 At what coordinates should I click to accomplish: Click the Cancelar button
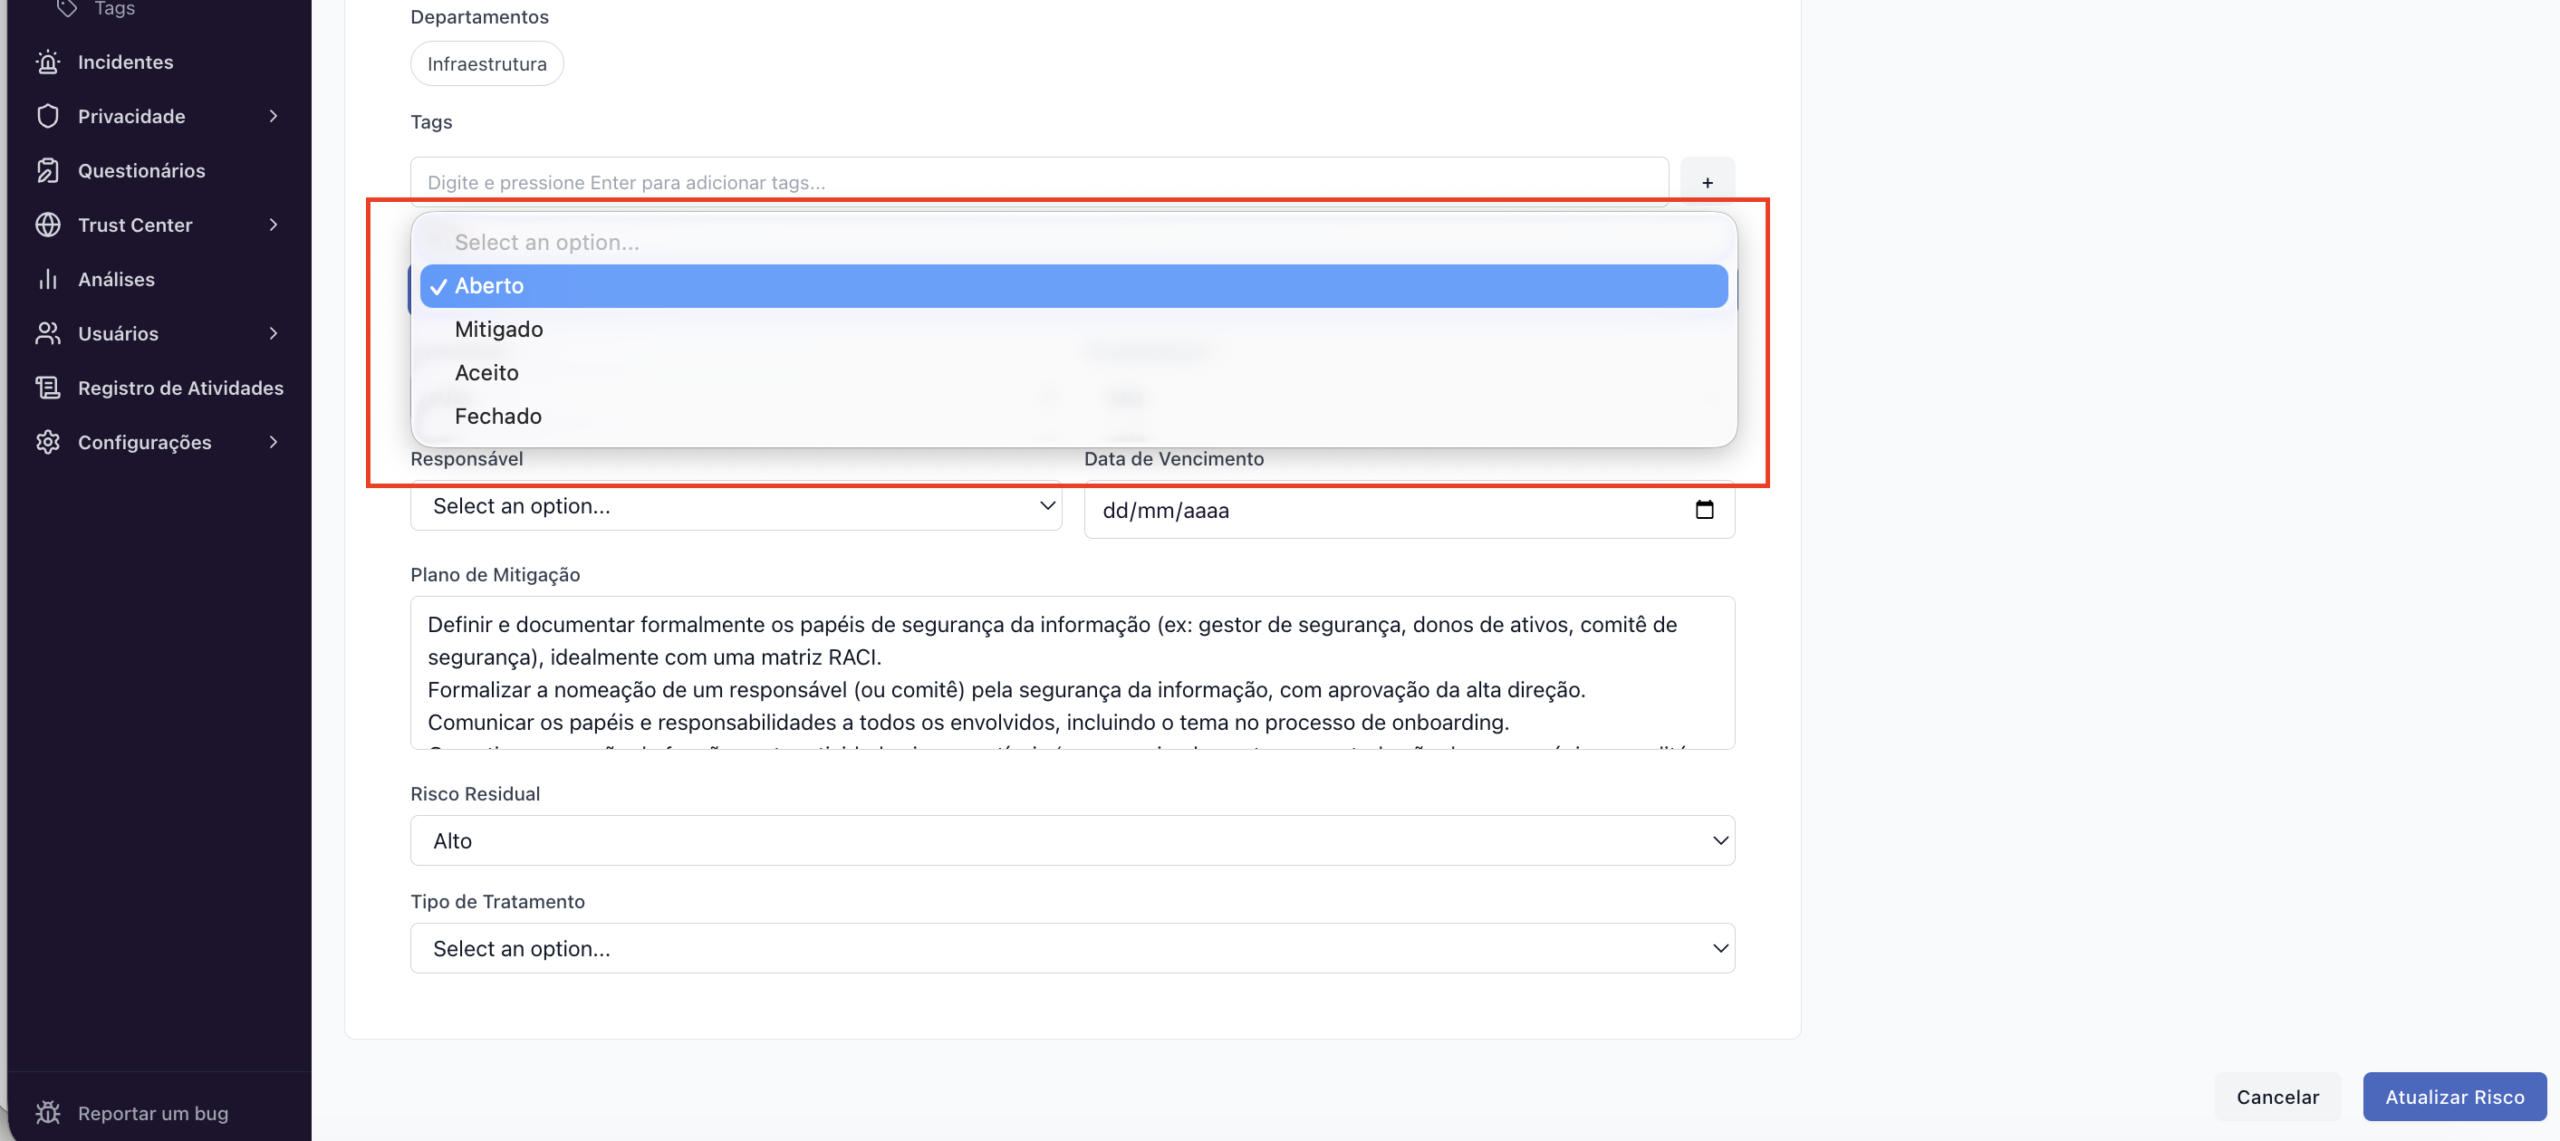[x=2277, y=1097]
